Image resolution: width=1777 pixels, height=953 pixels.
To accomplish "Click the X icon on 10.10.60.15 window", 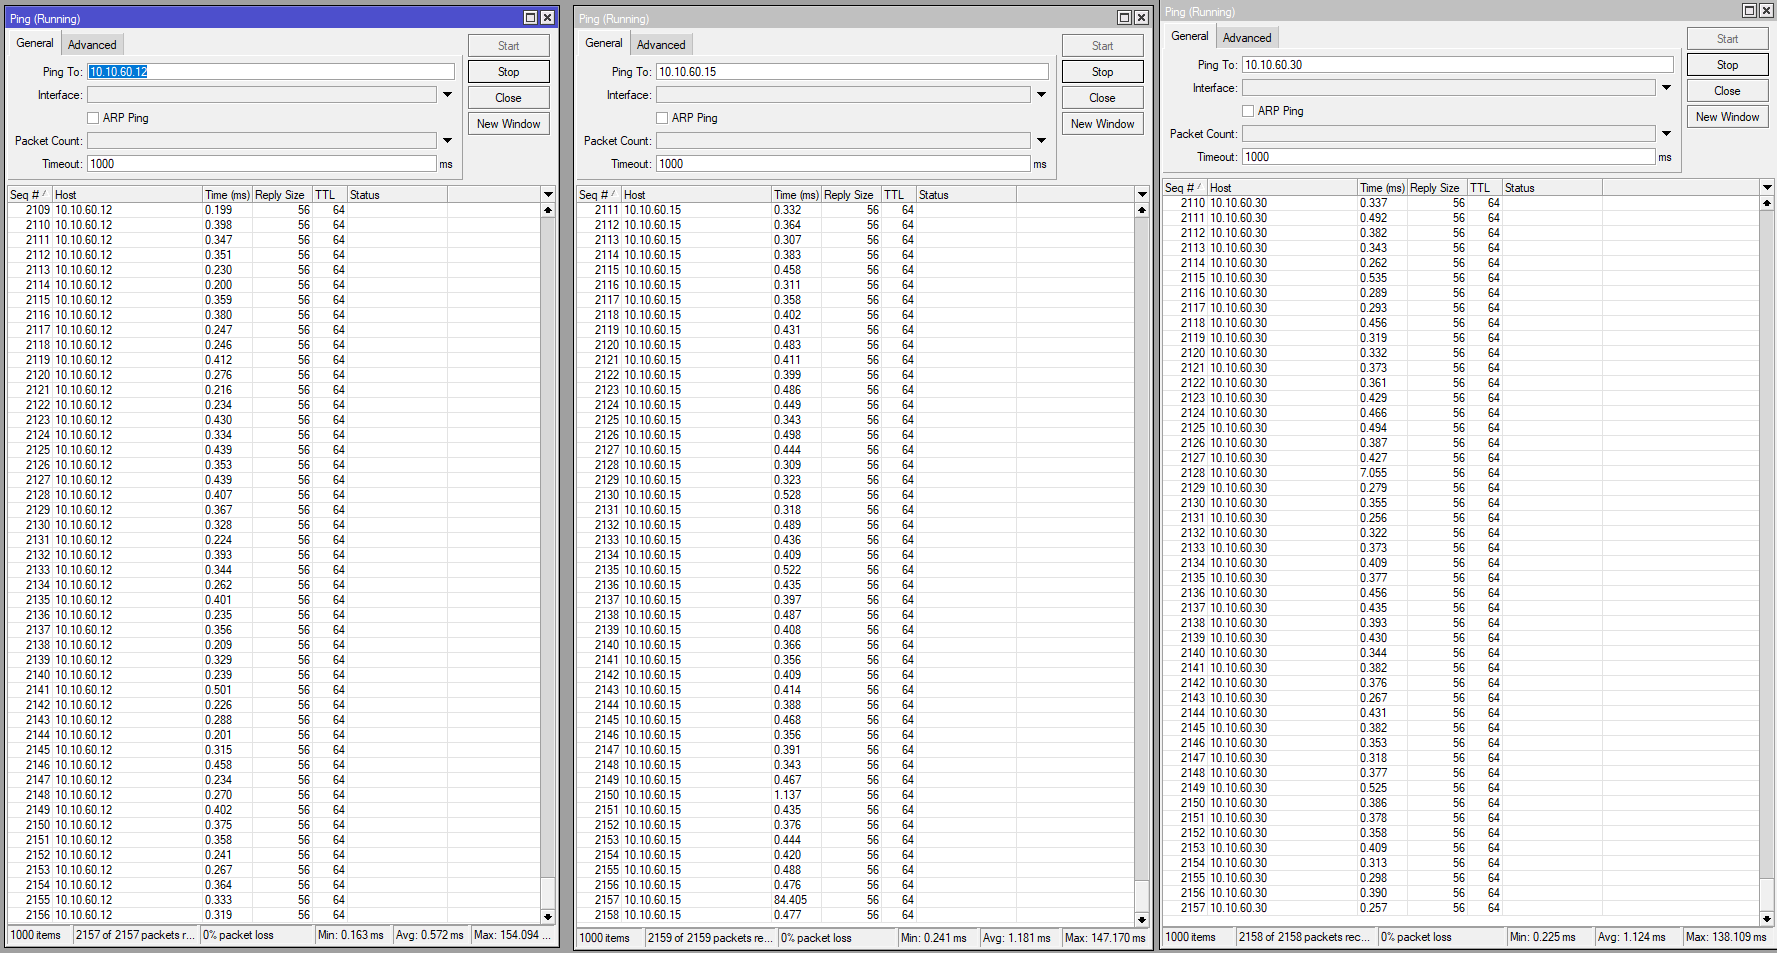I will 1141,18.
